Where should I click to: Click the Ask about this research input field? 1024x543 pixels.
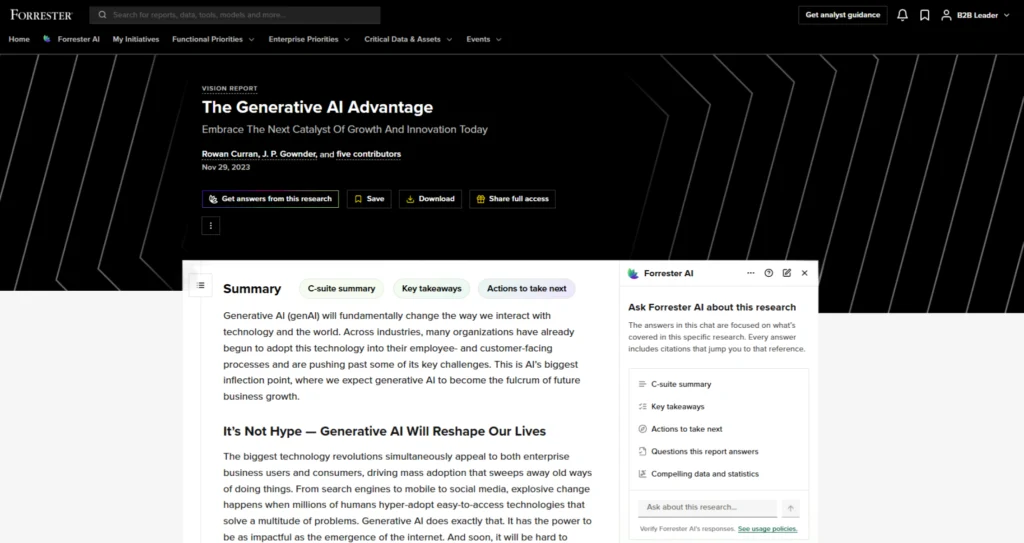[707, 508]
